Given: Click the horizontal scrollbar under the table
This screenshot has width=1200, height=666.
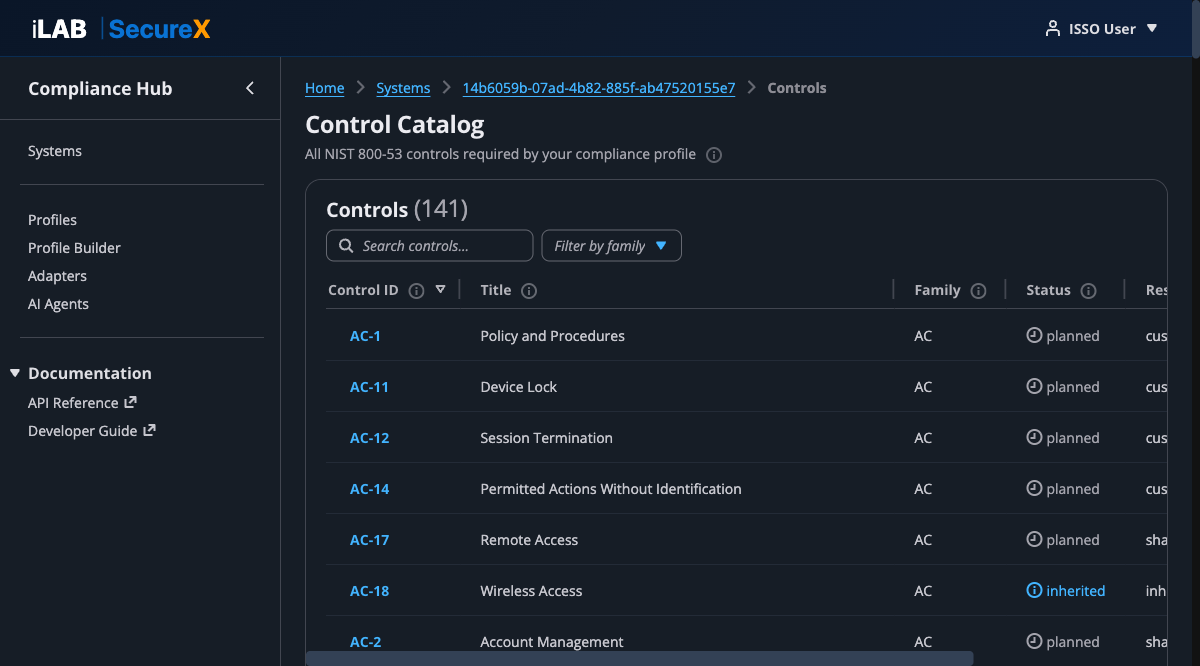Looking at the screenshot, I should click(639, 658).
